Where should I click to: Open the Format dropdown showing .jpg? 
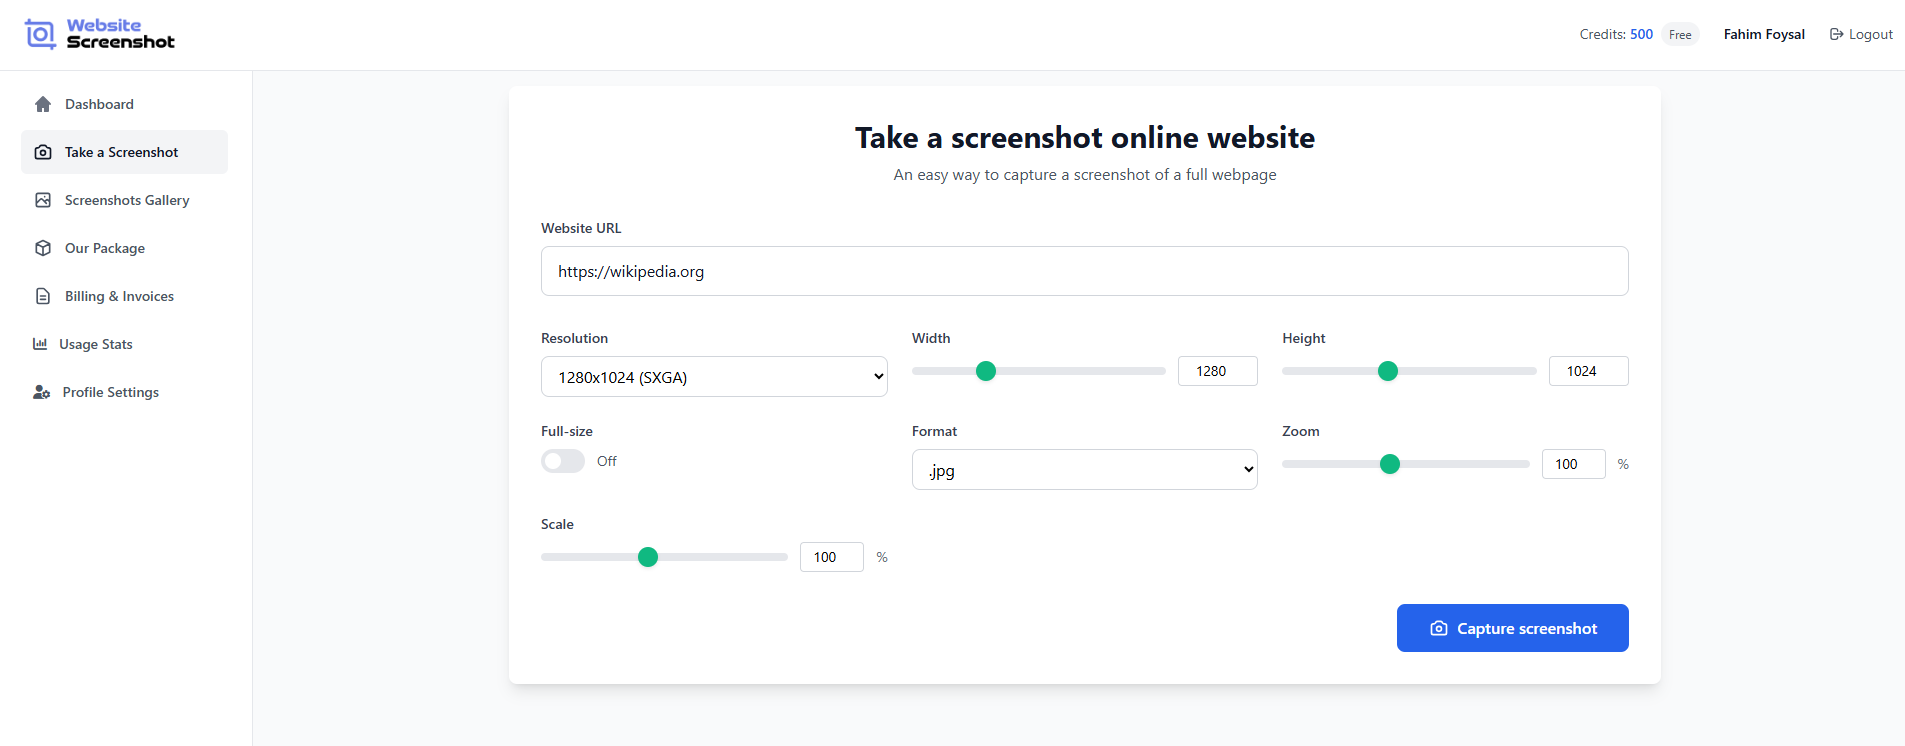(1084, 470)
